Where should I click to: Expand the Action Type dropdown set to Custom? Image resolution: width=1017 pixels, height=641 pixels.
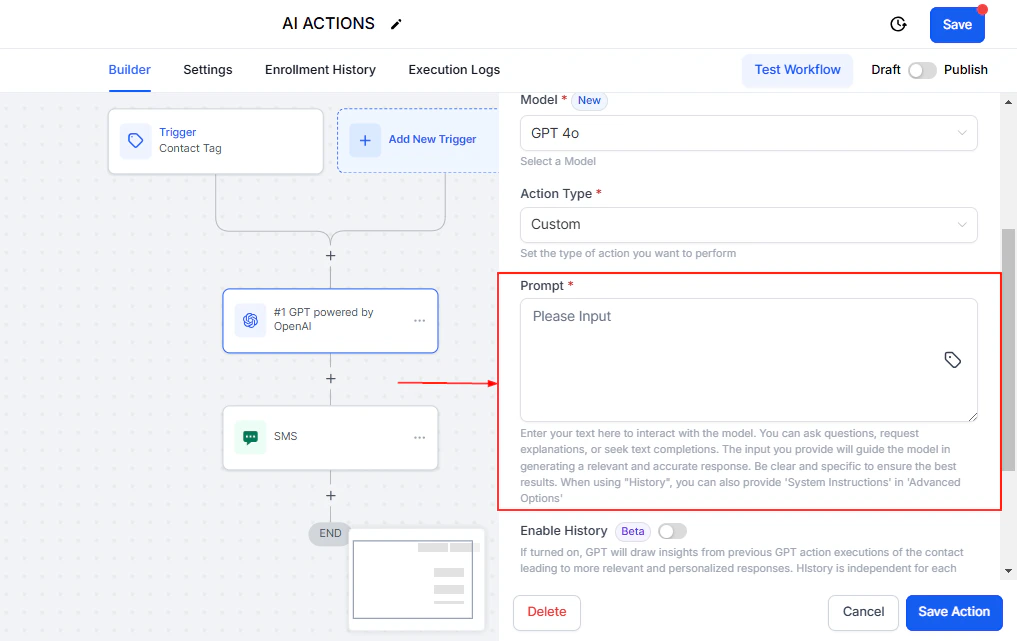[748, 224]
